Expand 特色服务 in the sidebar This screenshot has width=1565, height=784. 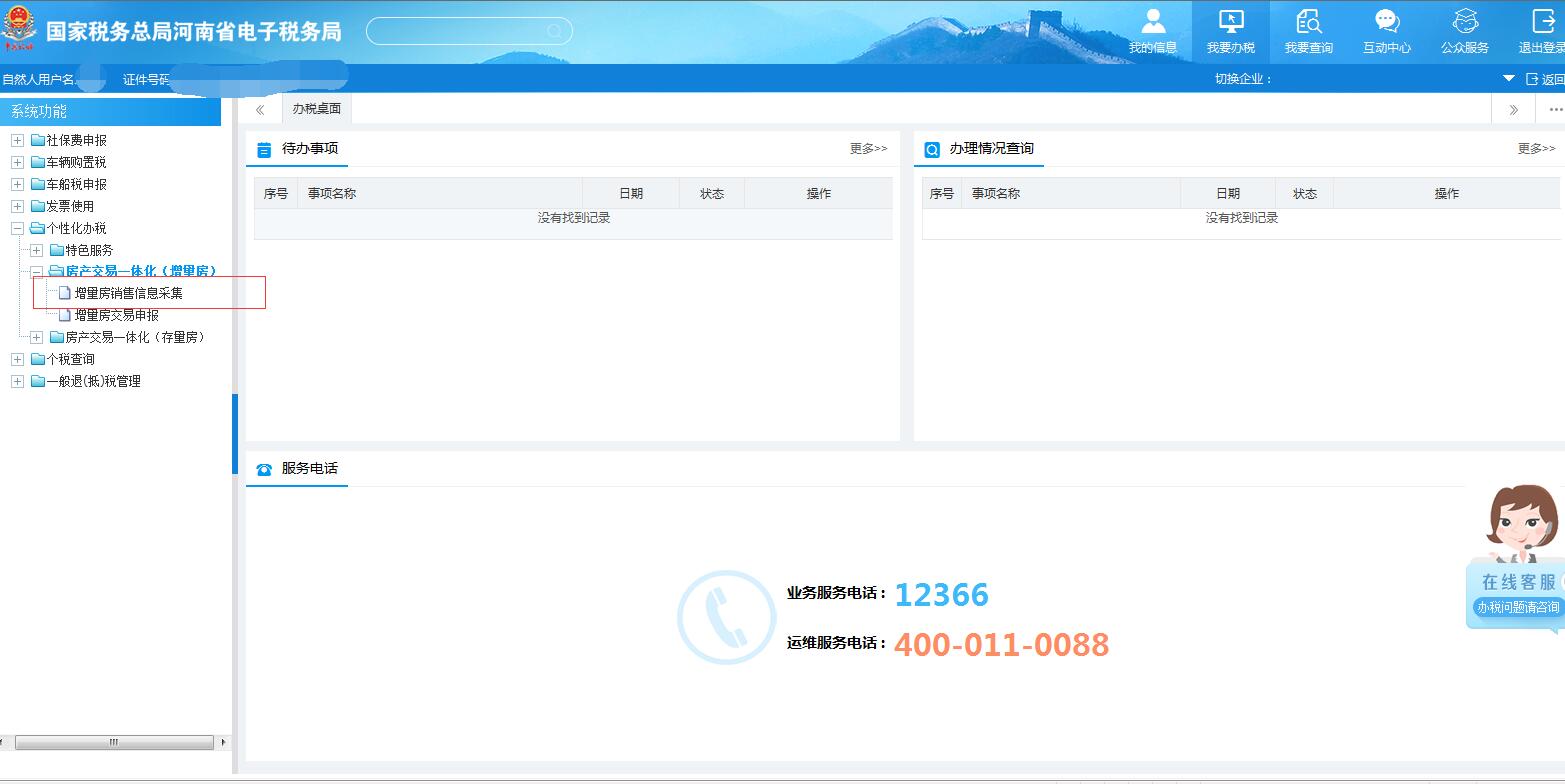click(37, 249)
